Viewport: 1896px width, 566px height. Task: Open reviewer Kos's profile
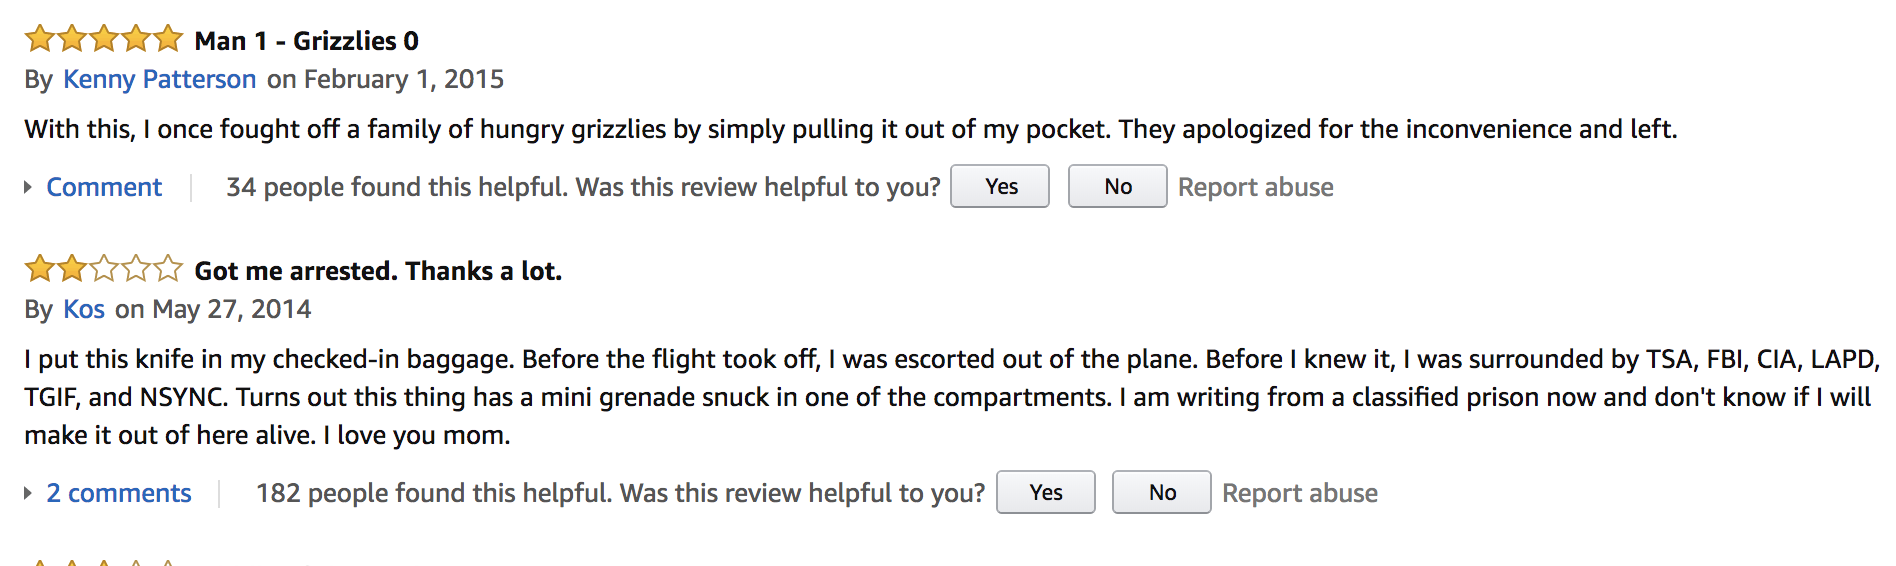point(84,309)
